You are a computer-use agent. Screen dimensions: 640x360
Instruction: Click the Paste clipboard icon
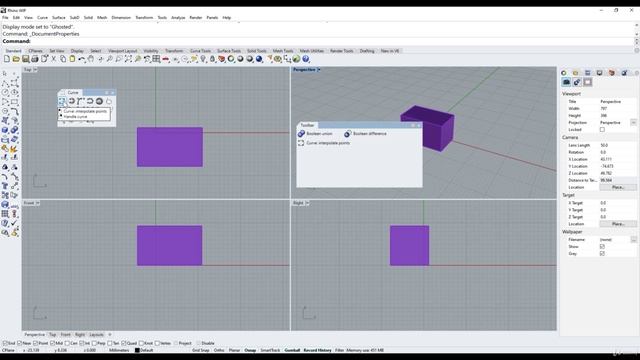[x=72, y=59]
